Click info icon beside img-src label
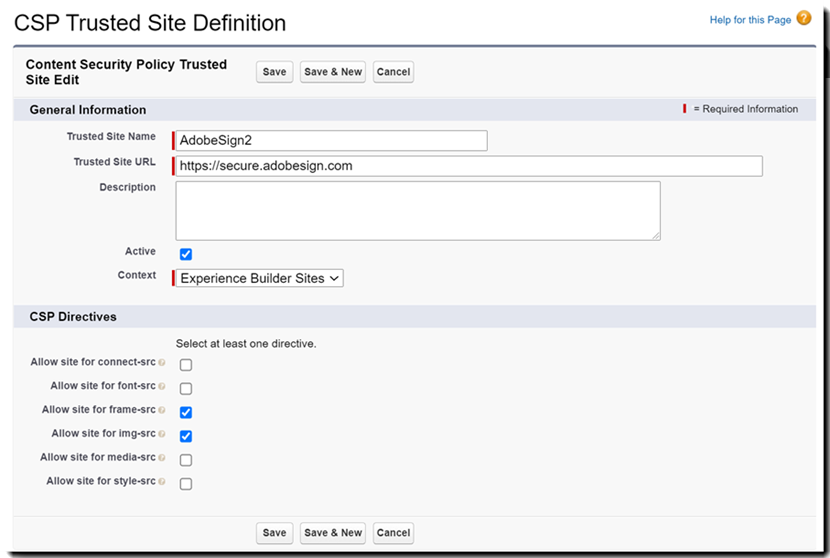The width and height of the screenshot is (830, 558). [x=162, y=435]
